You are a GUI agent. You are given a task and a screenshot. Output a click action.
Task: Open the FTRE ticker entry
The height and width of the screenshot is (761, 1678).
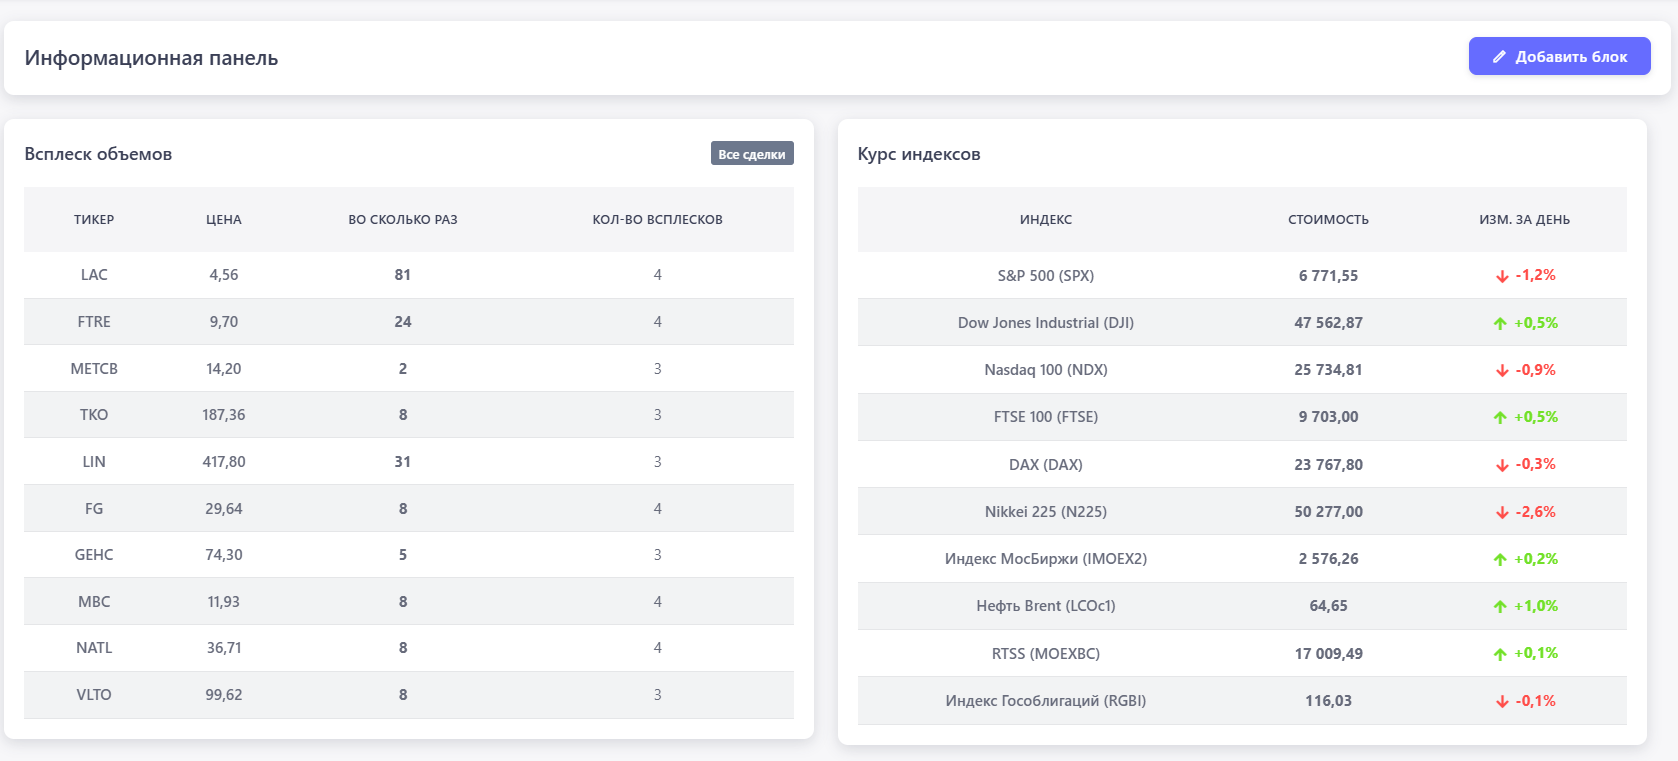94,322
